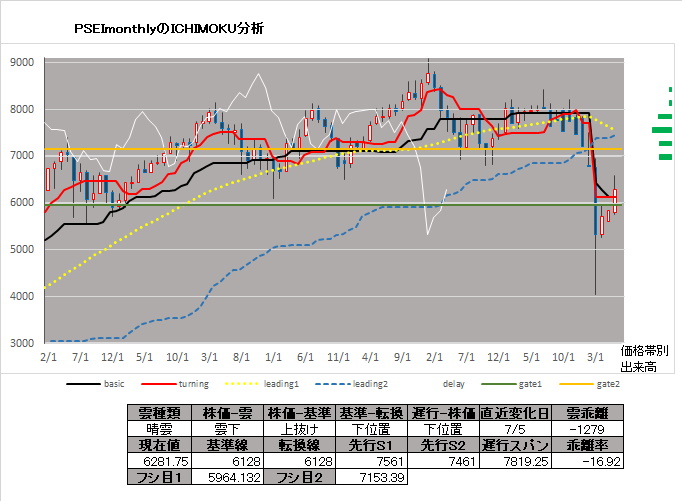Select the 雲下 cell
This screenshot has height=501, width=682.
[227, 429]
